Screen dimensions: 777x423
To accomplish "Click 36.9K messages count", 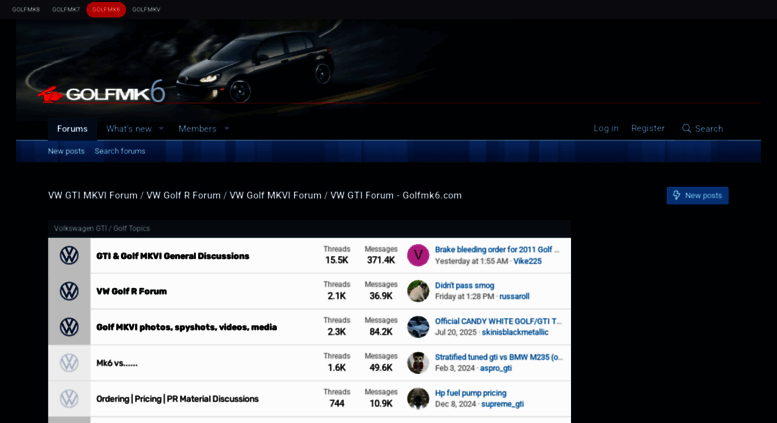I will pyautogui.click(x=381, y=296).
